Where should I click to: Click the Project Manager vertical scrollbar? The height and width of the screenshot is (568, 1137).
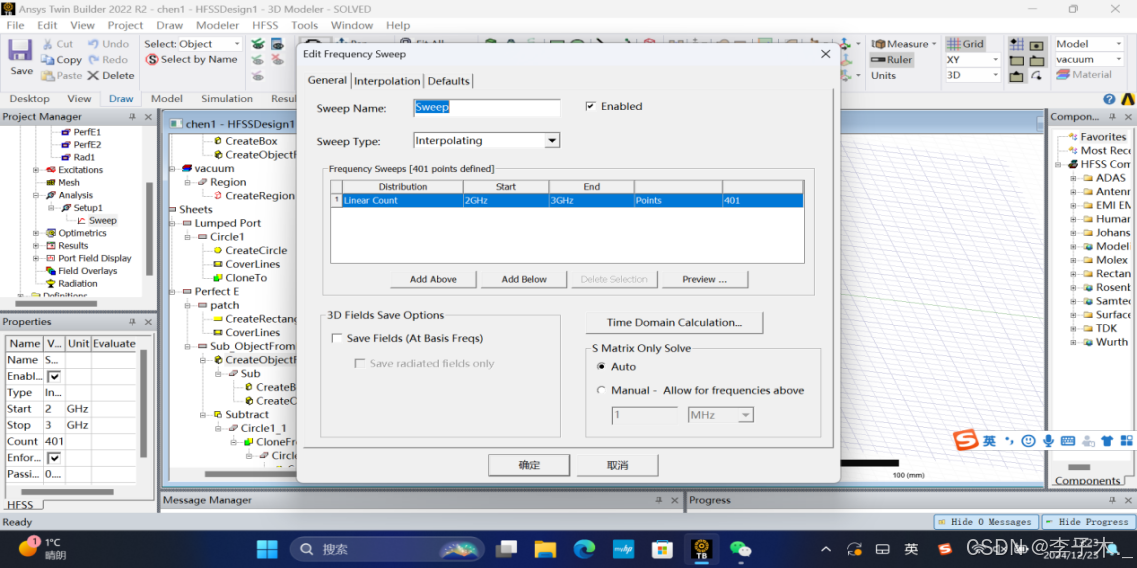[x=149, y=229]
